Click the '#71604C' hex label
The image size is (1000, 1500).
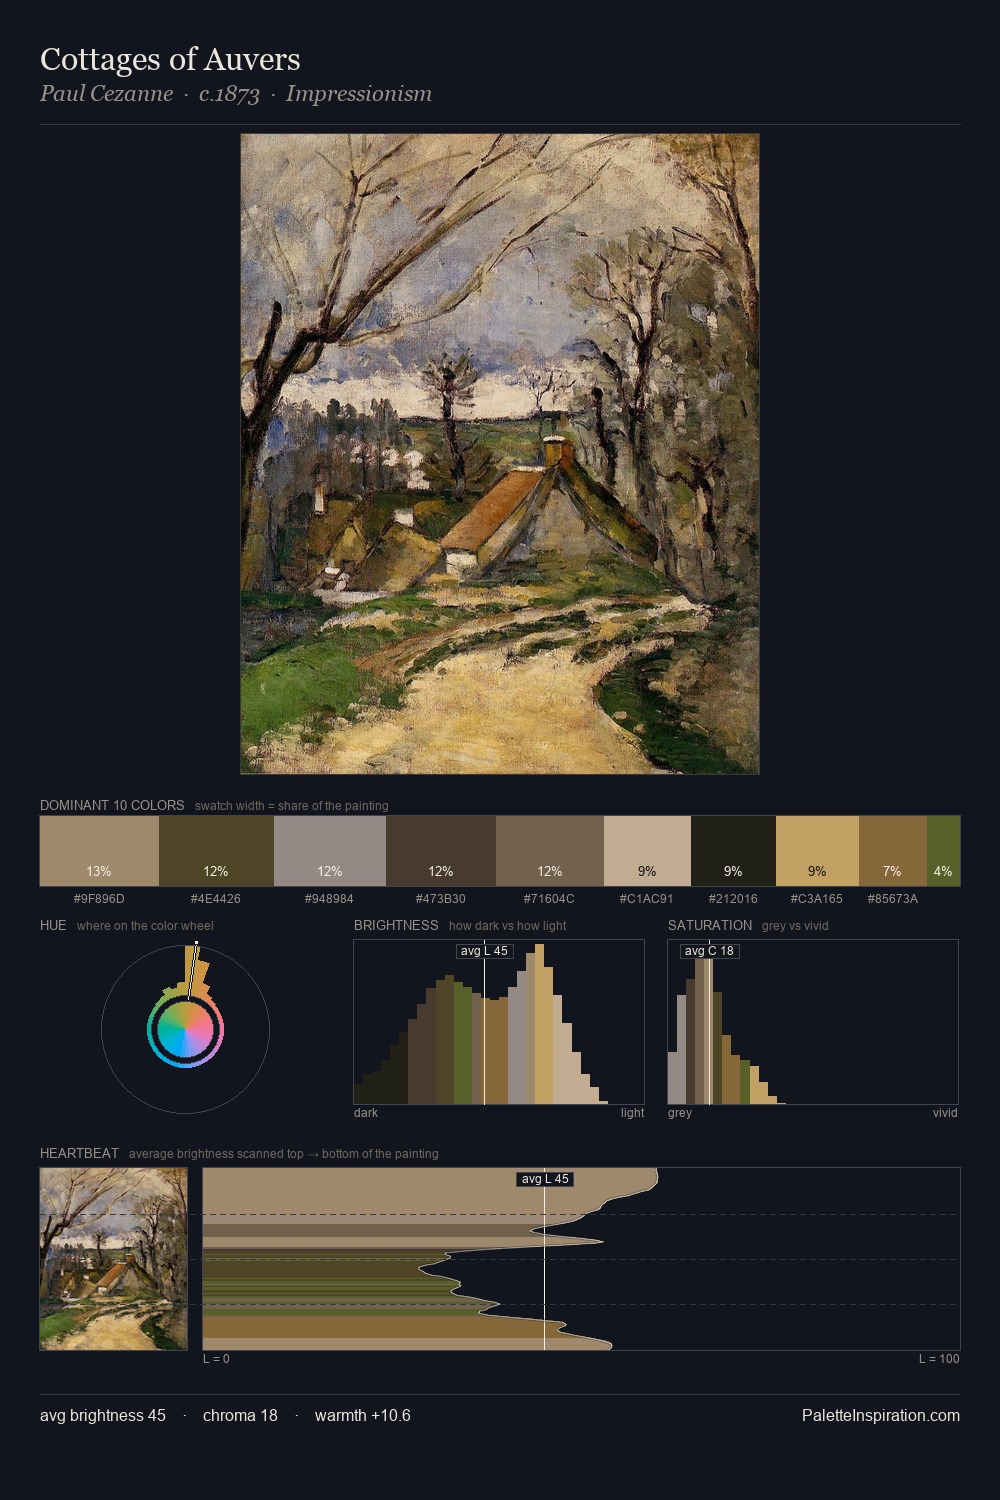(x=549, y=899)
